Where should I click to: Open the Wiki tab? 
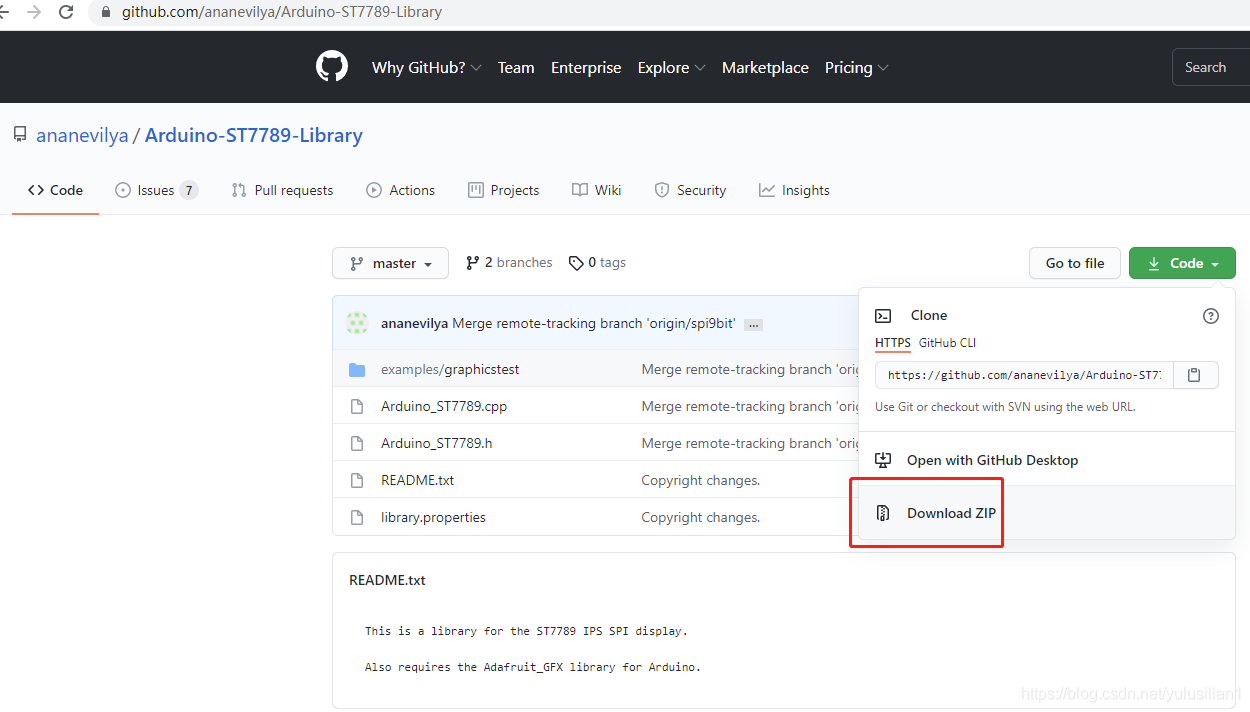(x=596, y=190)
